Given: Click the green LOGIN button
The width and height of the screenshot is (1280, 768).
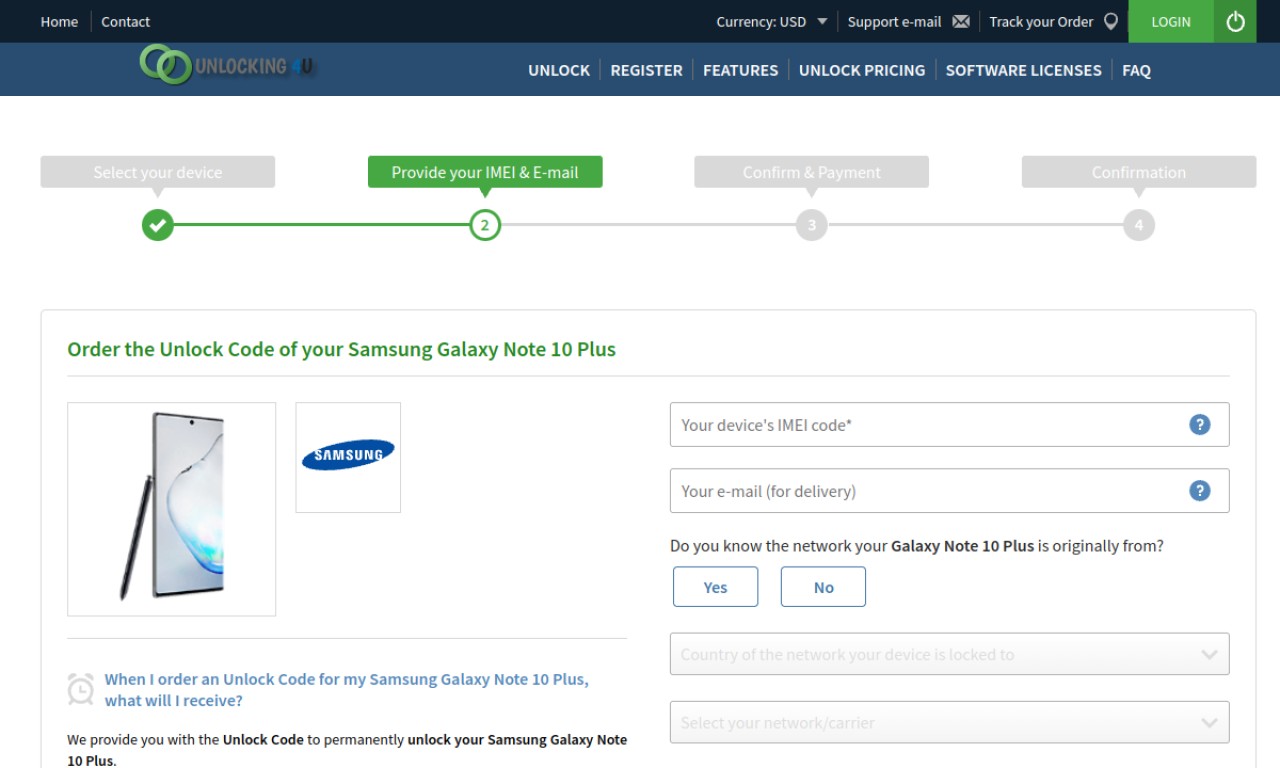Looking at the screenshot, I should 1171,21.
